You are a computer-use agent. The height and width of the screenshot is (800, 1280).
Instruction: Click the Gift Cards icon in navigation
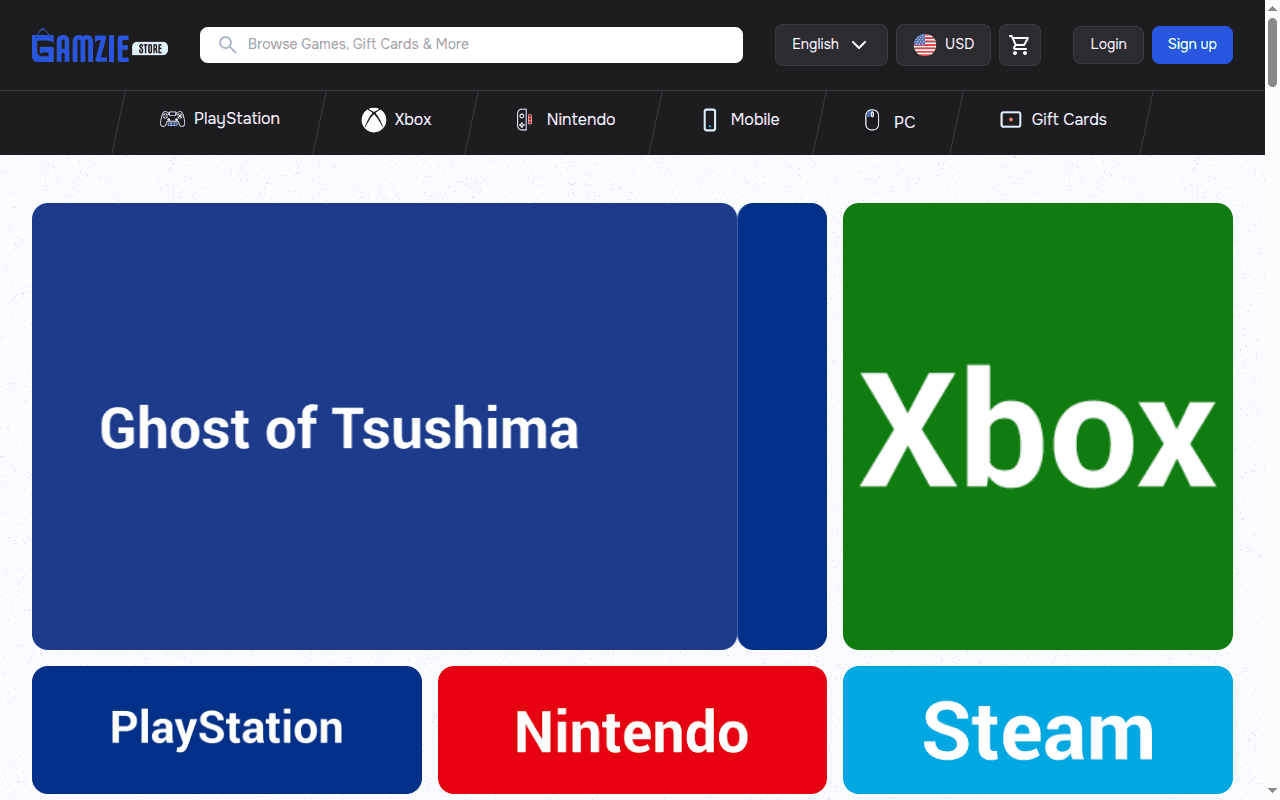tap(1011, 119)
